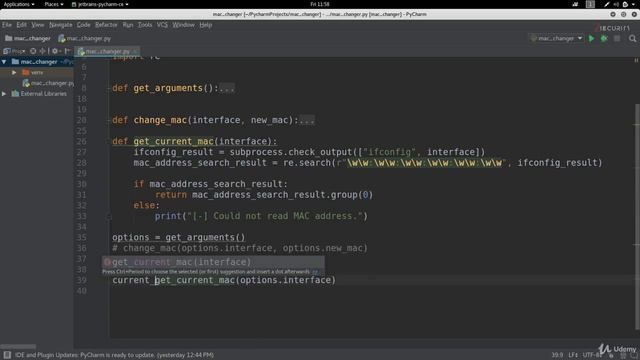The height and width of the screenshot is (360, 640).
Task: Open the Project view selector dropdown
Action: pos(14,51)
